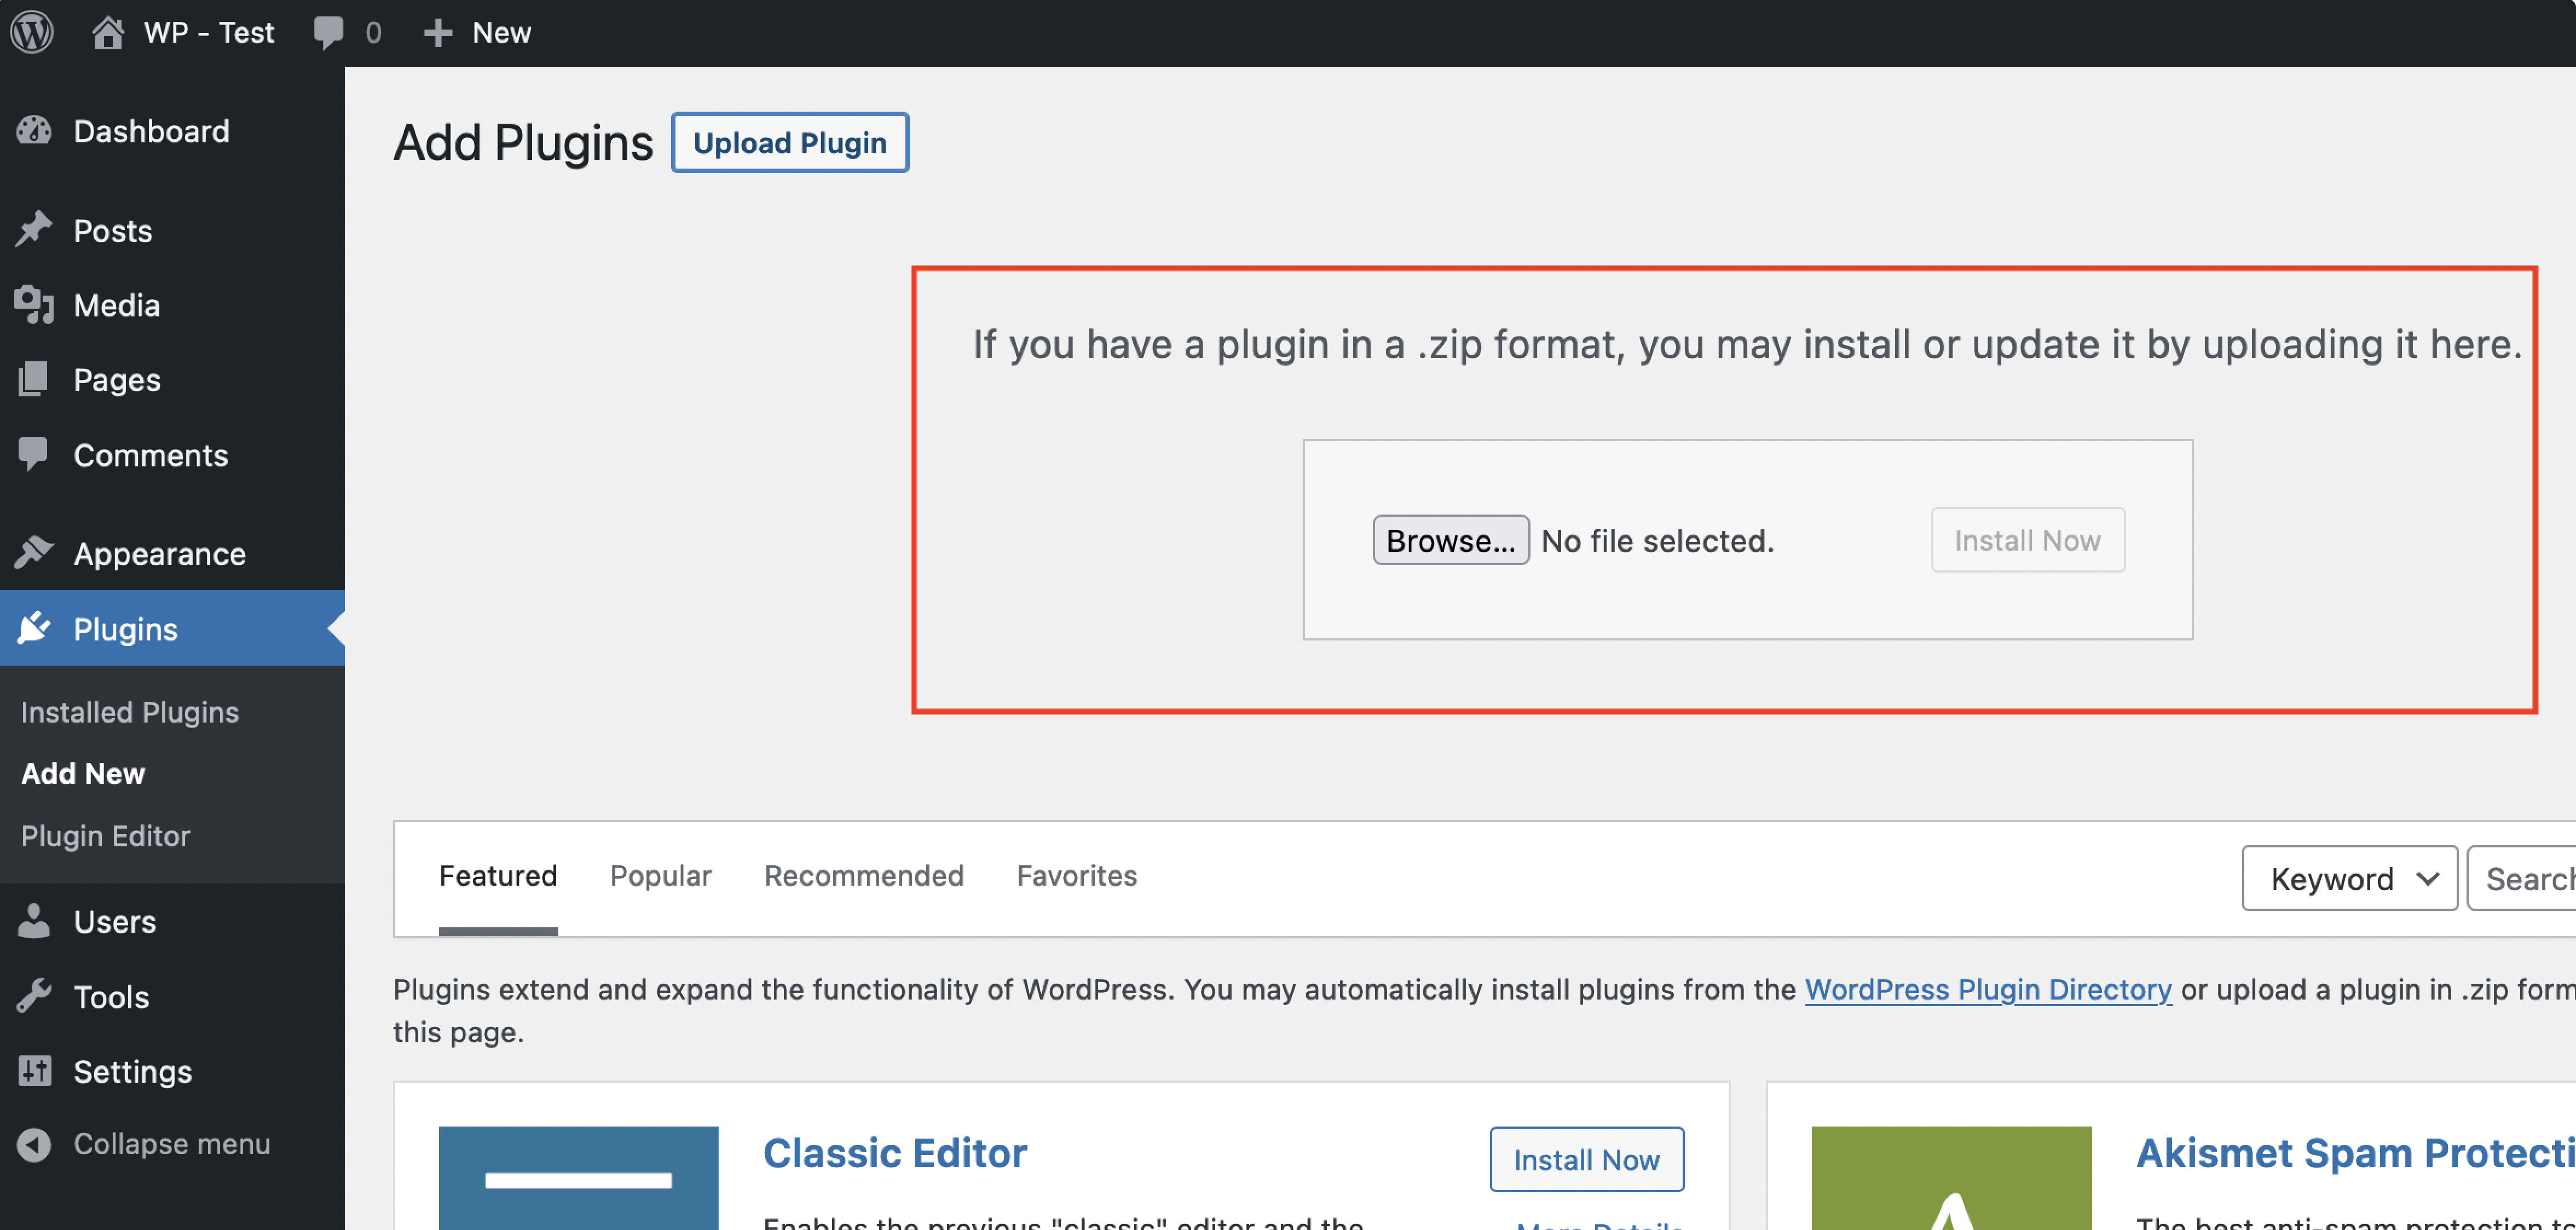Screen dimensions: 2576x1230
Task: Switch to the Recommended tab
Action: (x=863, y=875)
